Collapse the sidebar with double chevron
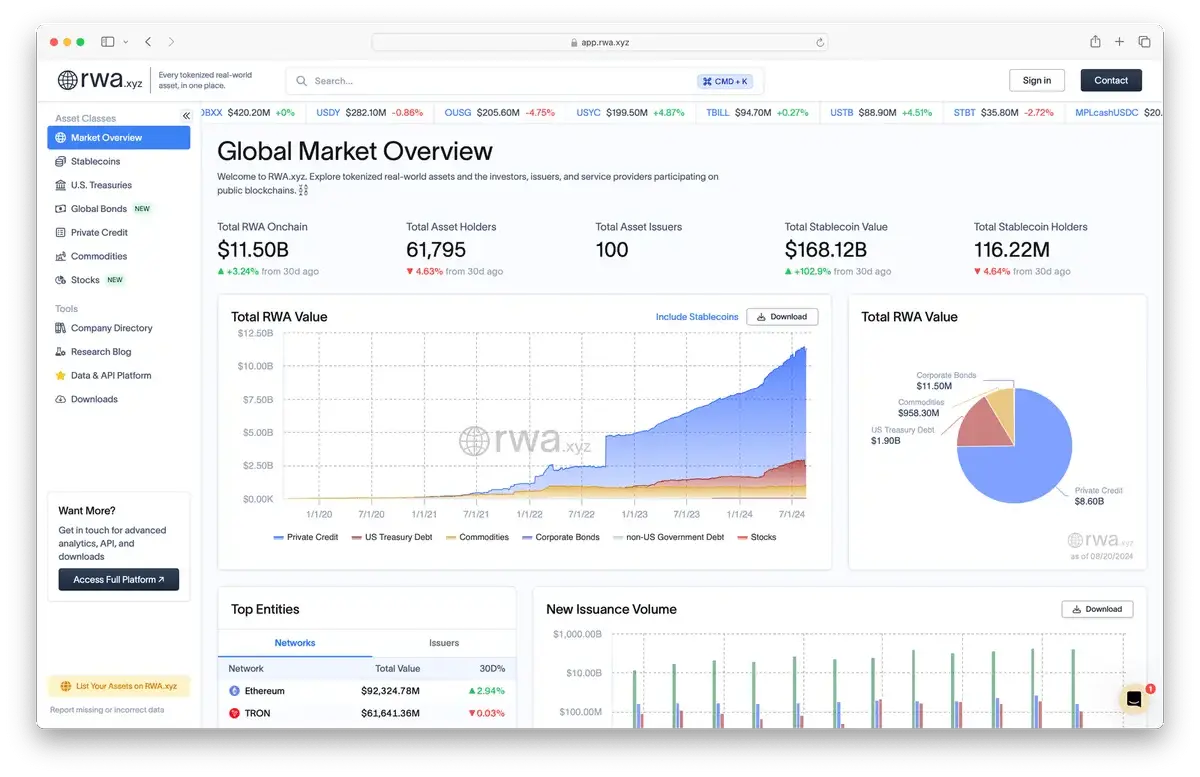The image size is (1200, 777). point(186,116)
